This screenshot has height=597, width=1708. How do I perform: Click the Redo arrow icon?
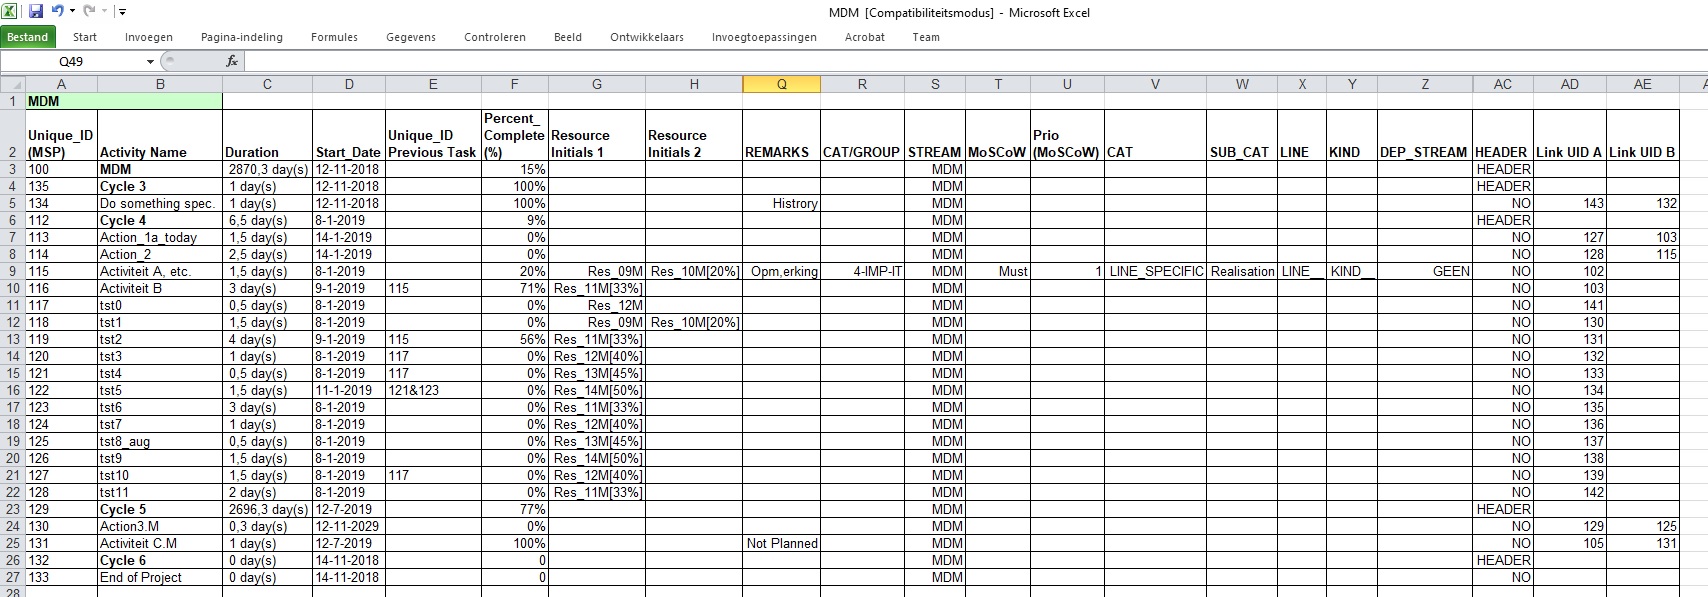(x=89, y=12)
